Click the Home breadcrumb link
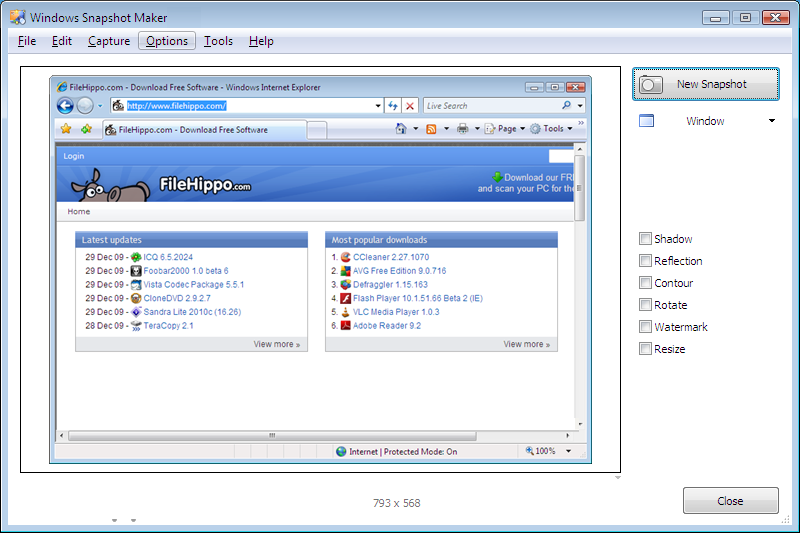Image resolution: width=800 pixels, height=533 pixels. coord(79,212)
